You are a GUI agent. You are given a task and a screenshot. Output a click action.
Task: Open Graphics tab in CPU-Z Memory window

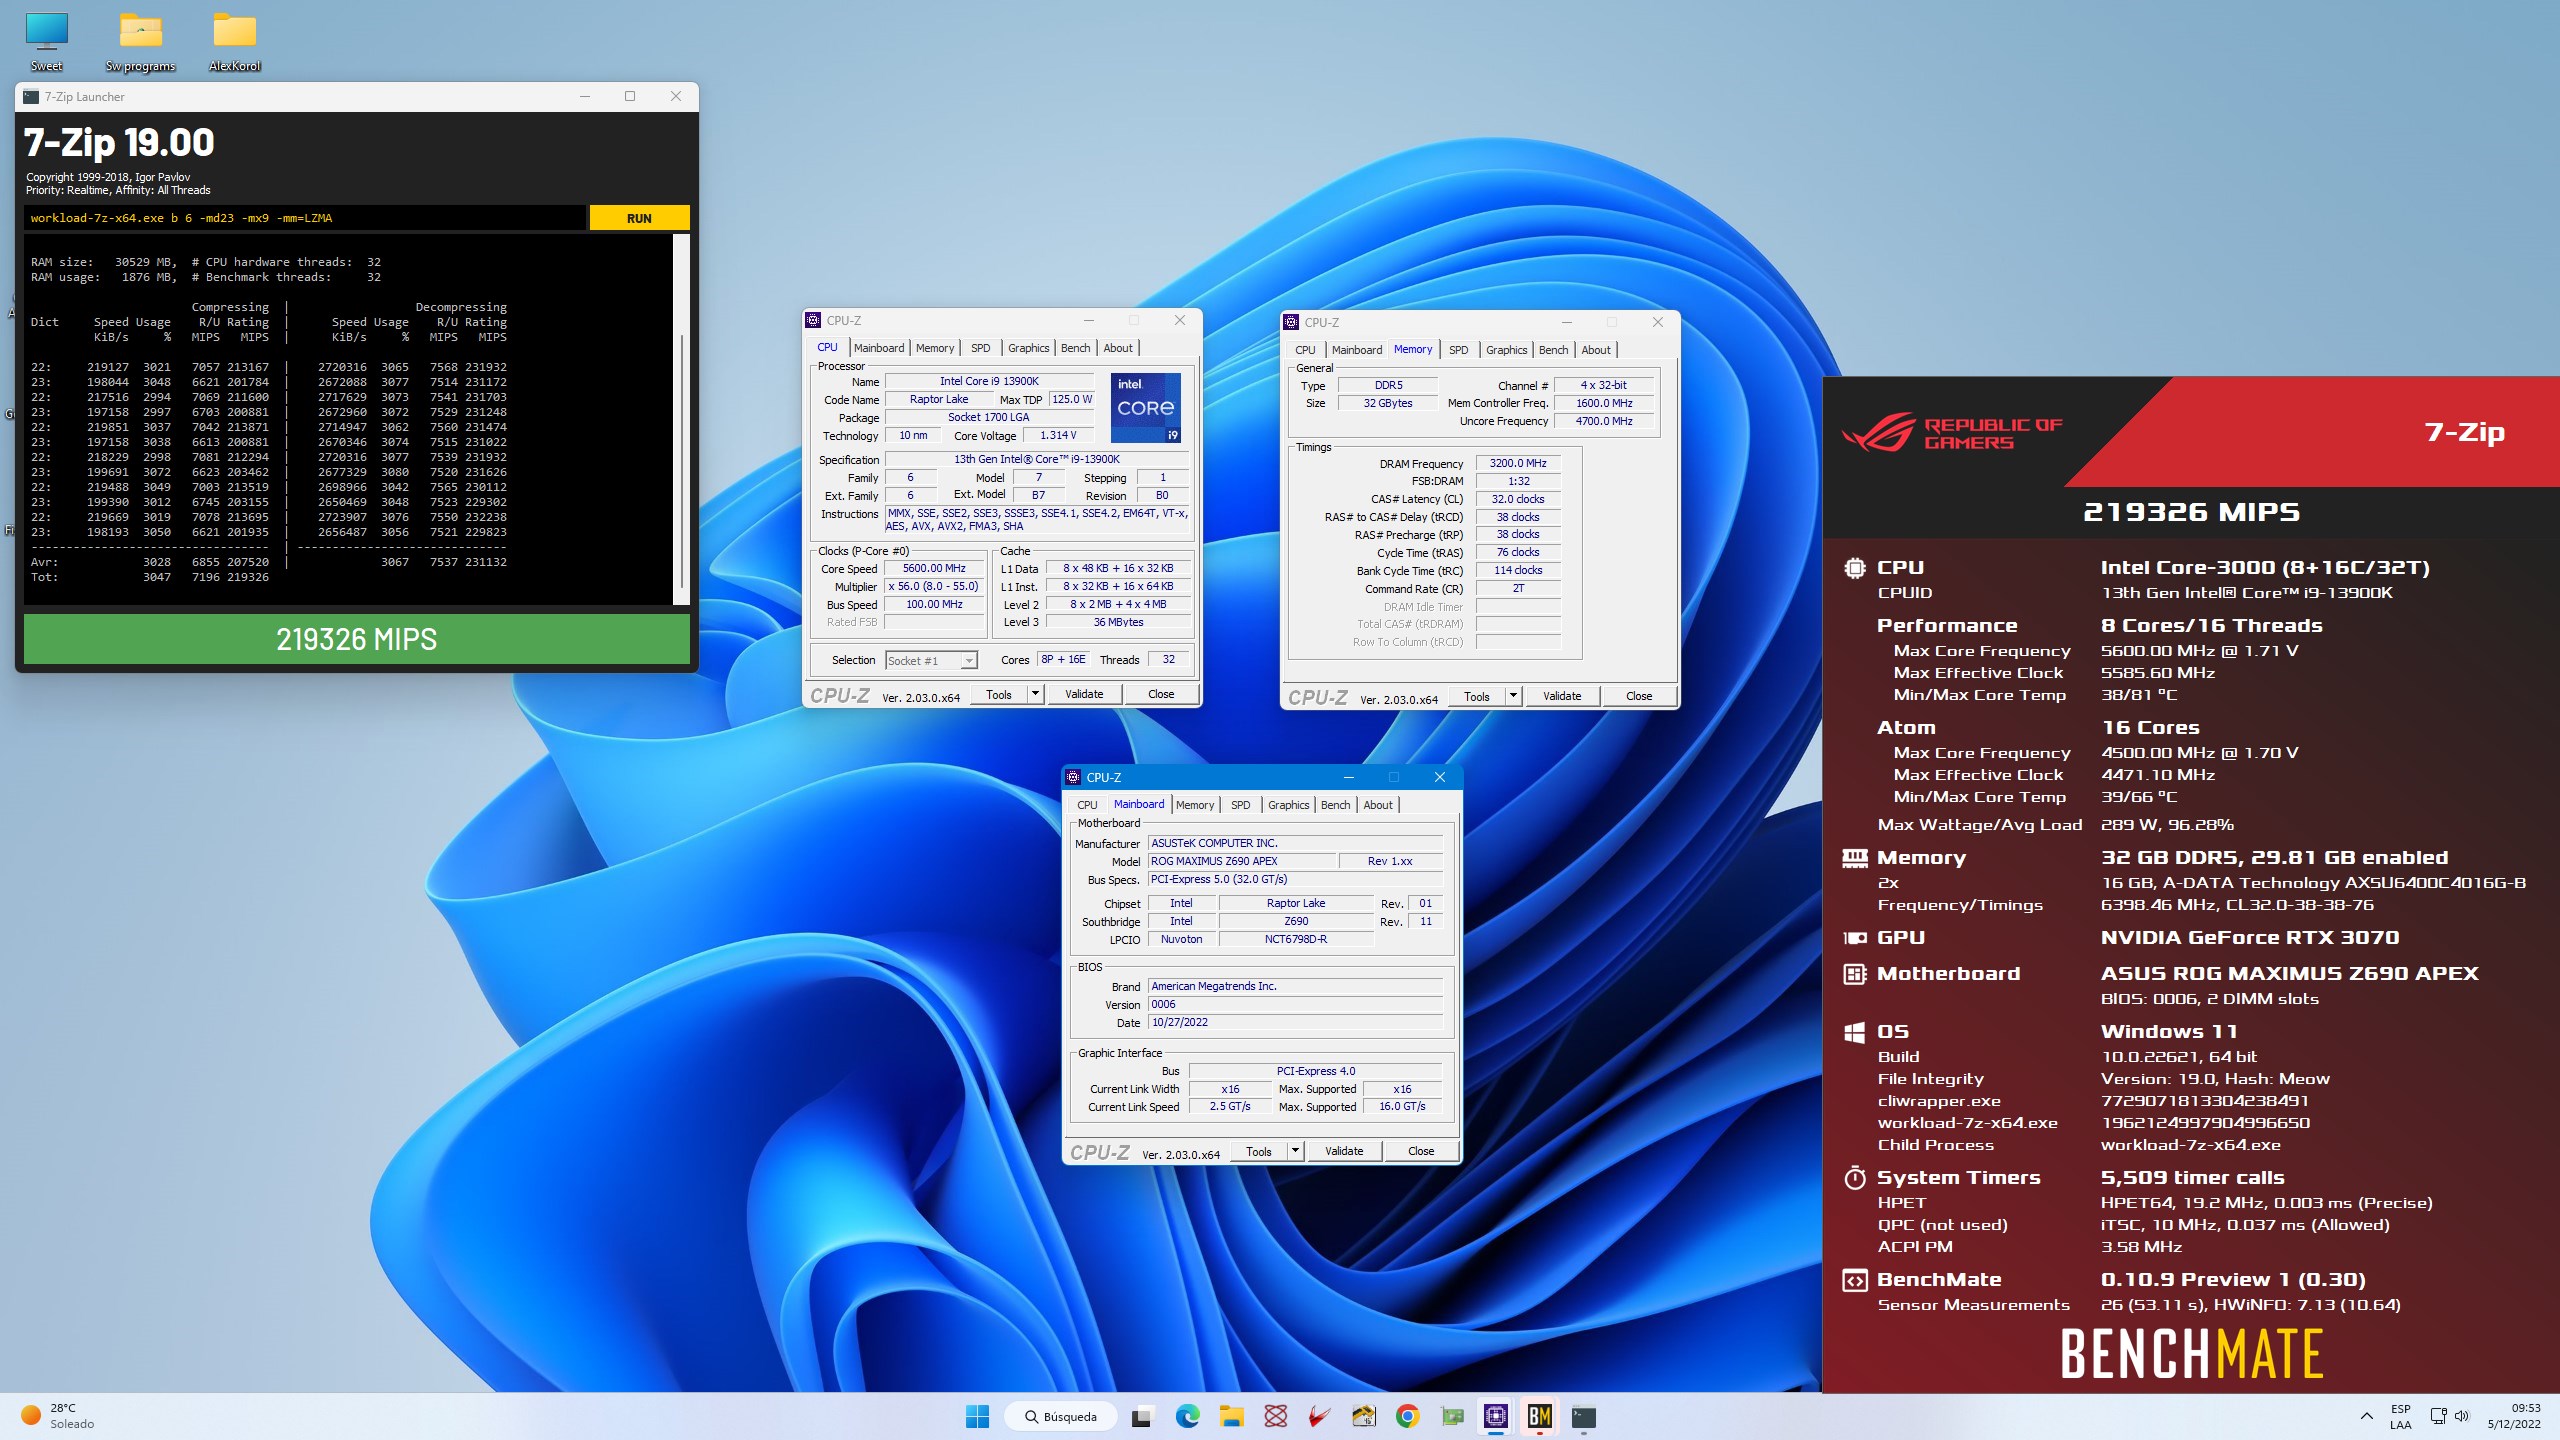coord(1506,350)
